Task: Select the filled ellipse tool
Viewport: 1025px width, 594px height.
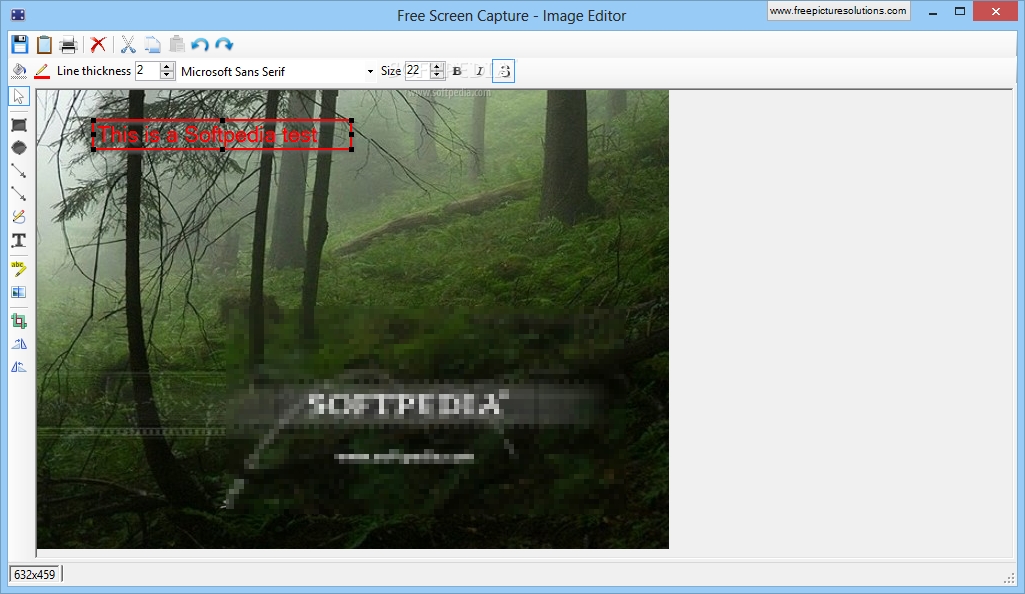Action: pos(19,148)
